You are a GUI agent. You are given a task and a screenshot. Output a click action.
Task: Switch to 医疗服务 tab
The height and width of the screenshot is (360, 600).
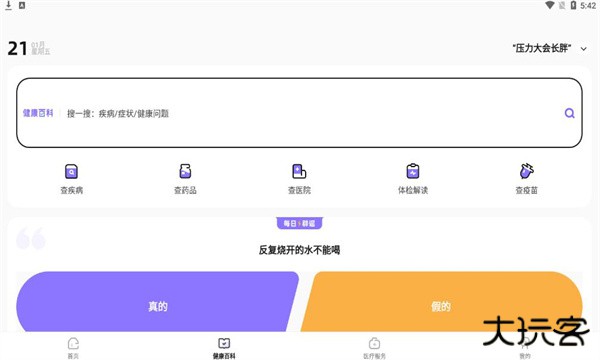point(374,348)
